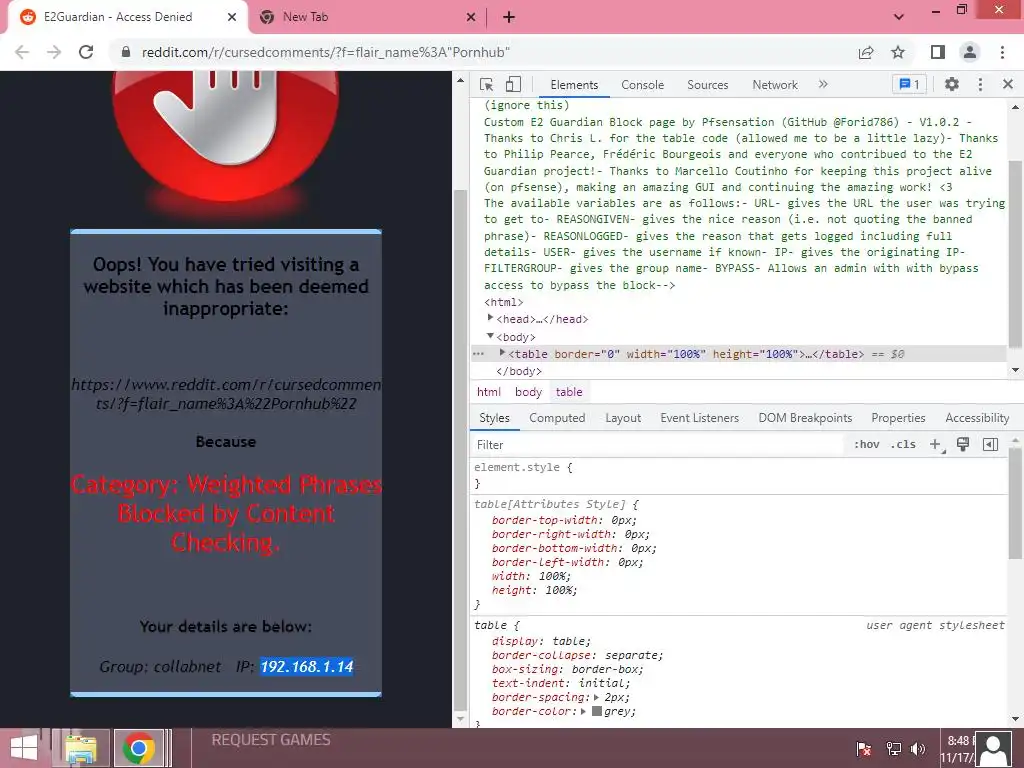Viewport: 1024px width, 768px height.
Task: Click the closing </body> tag line
Action: 519,371
